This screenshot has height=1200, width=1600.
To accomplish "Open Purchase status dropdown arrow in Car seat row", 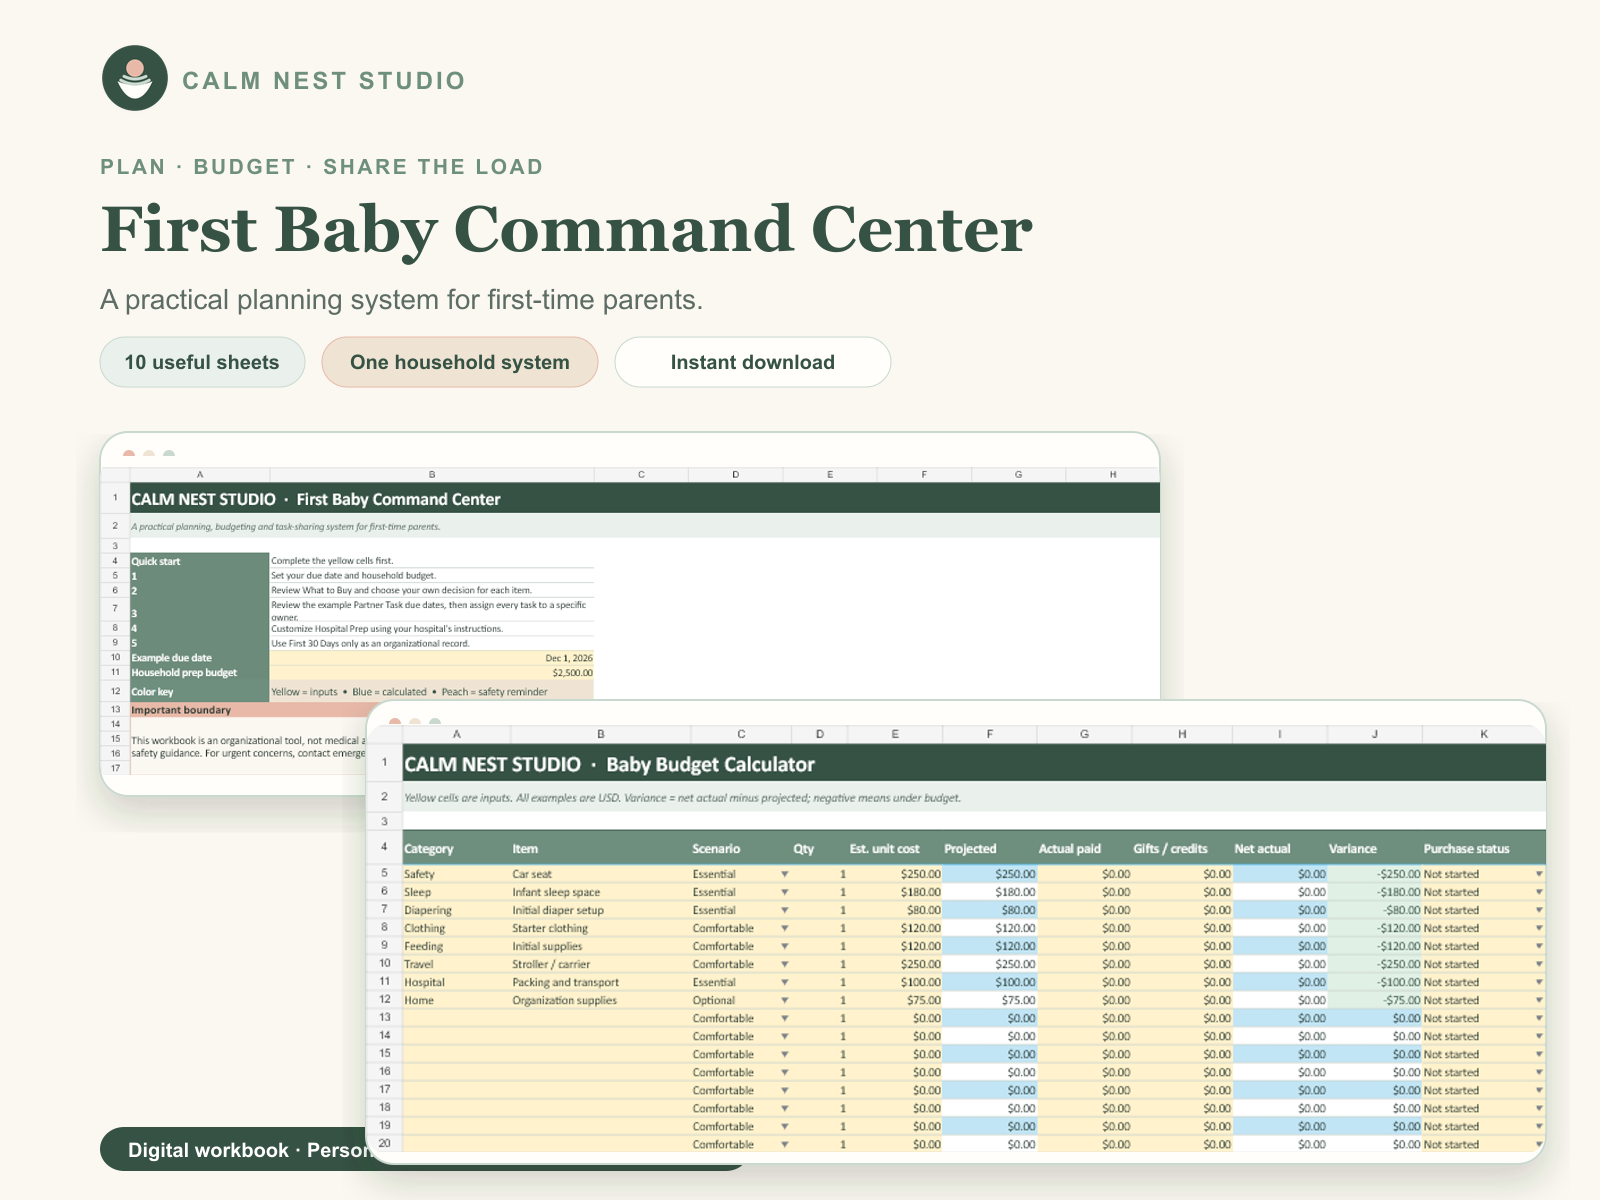I will 1539,874.
